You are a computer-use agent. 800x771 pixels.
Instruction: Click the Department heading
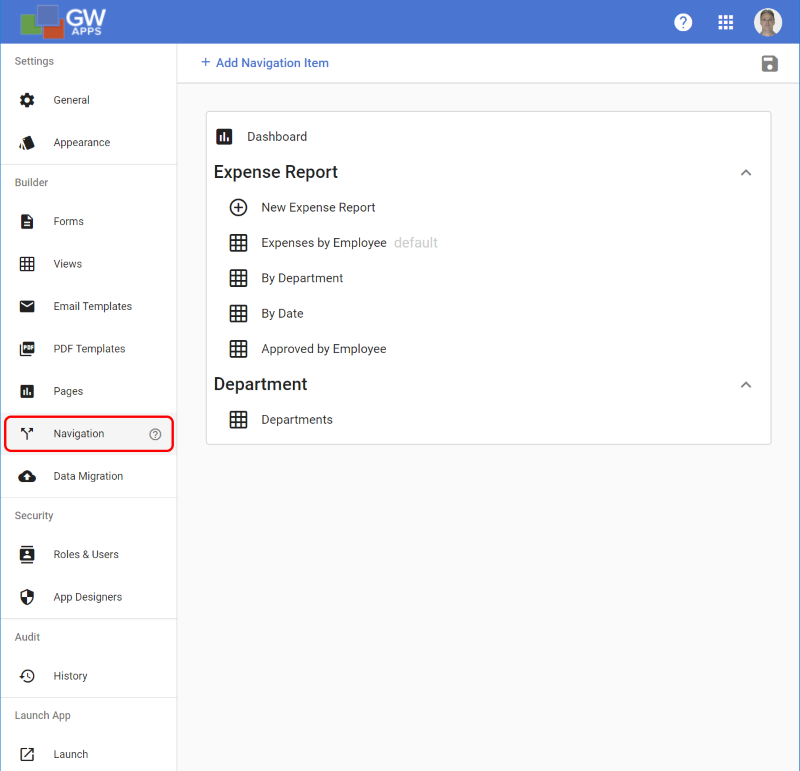tap(260, 384)
